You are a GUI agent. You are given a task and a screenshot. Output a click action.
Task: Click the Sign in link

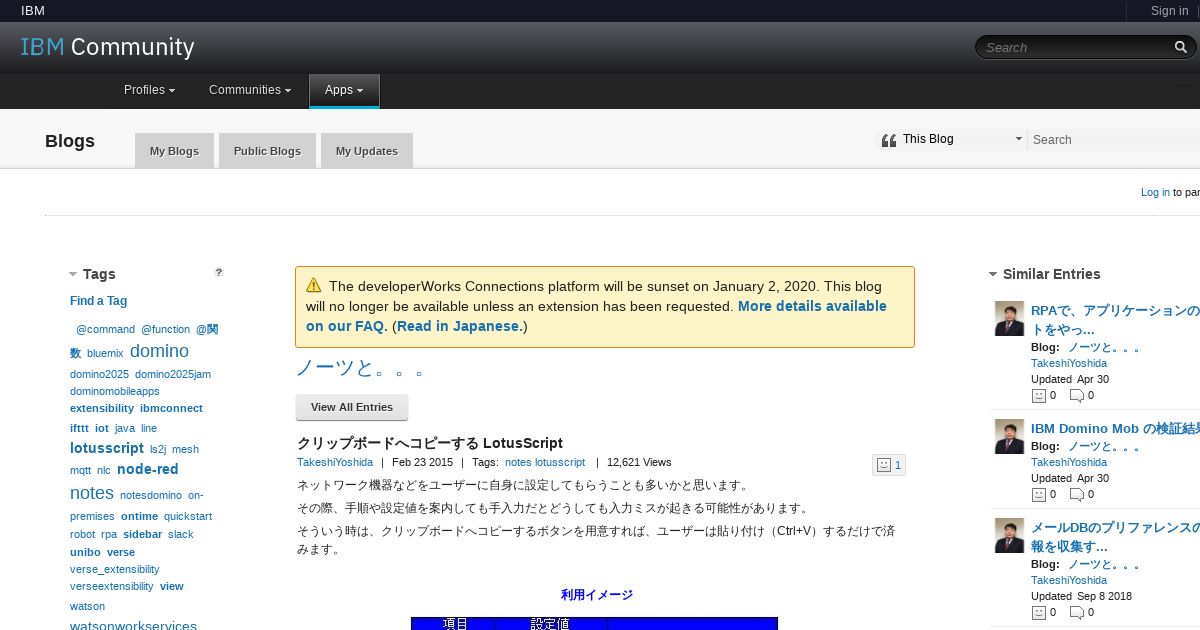(1169, 11)
